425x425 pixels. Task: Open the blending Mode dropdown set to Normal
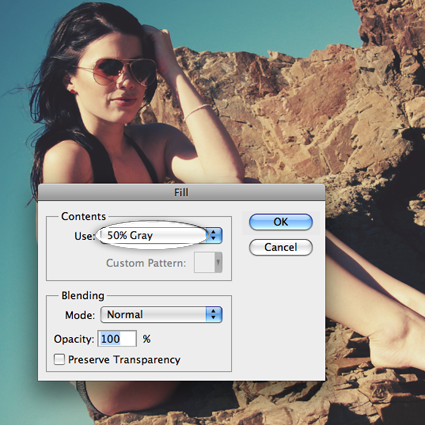pos(161,315)
